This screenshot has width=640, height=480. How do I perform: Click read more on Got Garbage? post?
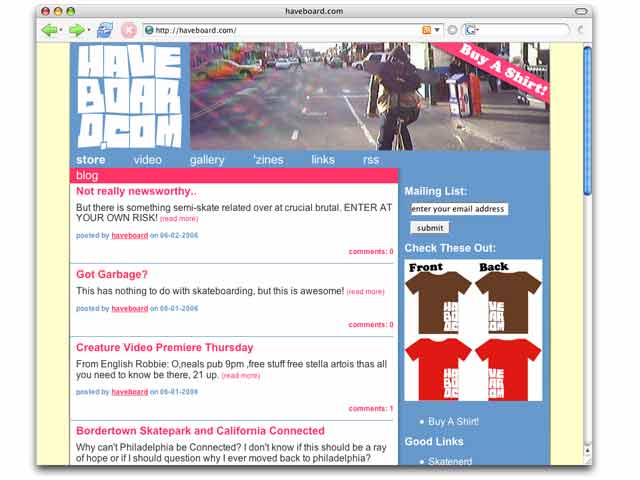point(365,292)
